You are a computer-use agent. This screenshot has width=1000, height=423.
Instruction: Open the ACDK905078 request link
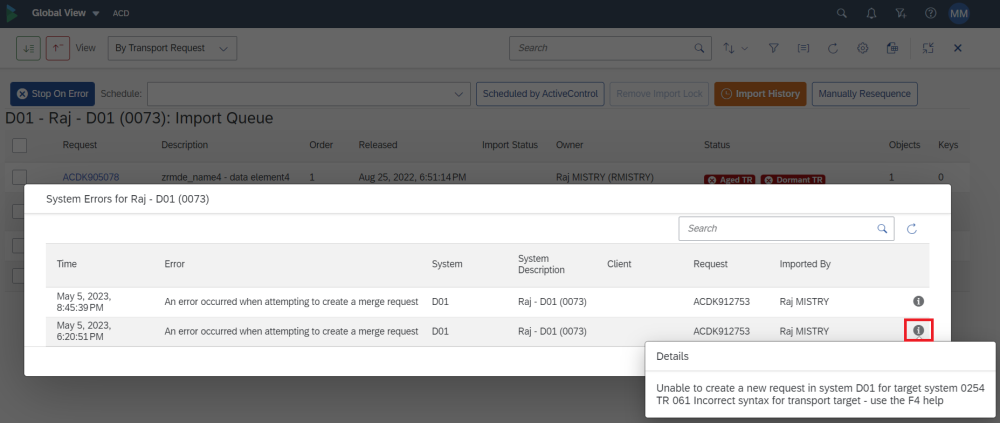(91, 177)
